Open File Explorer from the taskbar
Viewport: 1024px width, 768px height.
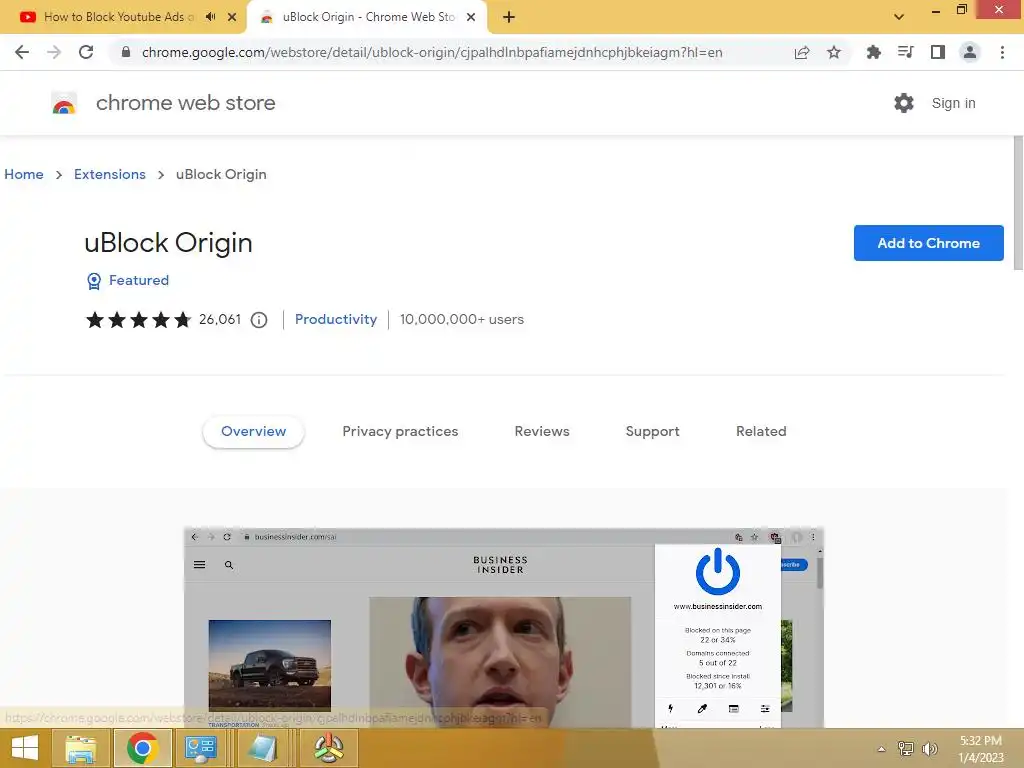click(x=80, y=748)
